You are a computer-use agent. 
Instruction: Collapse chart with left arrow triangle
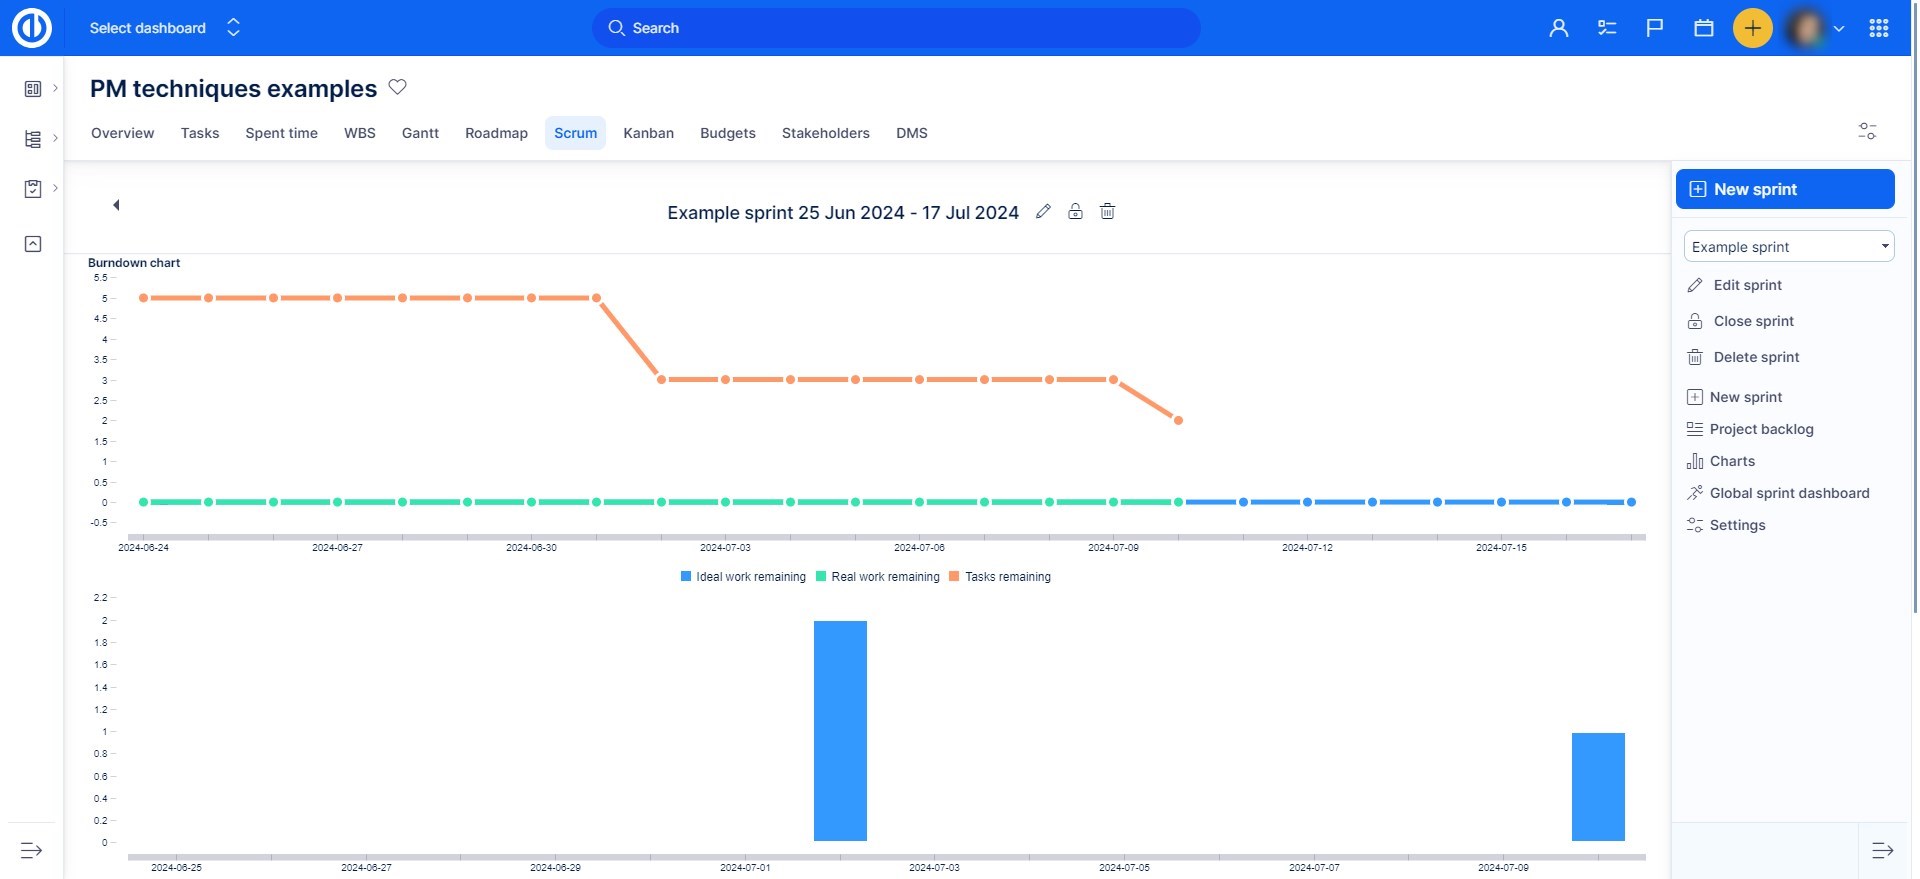point(116,205)
